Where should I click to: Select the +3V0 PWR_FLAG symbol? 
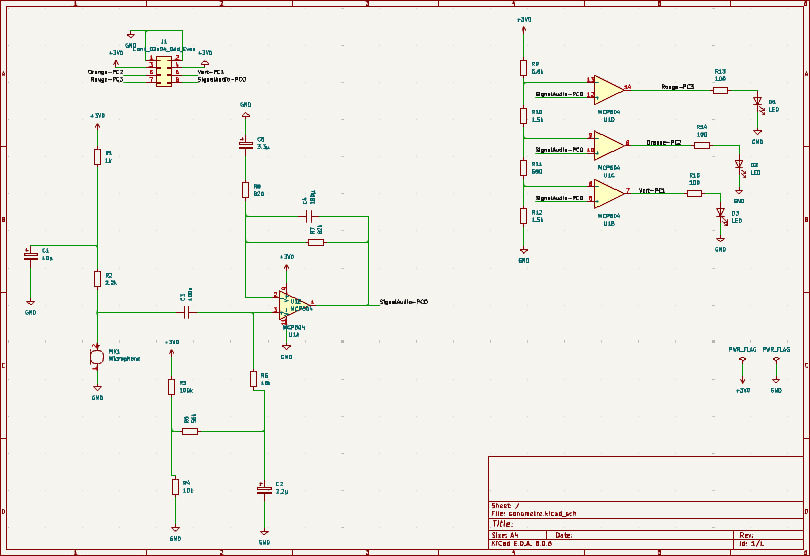(x=742, y=365)
